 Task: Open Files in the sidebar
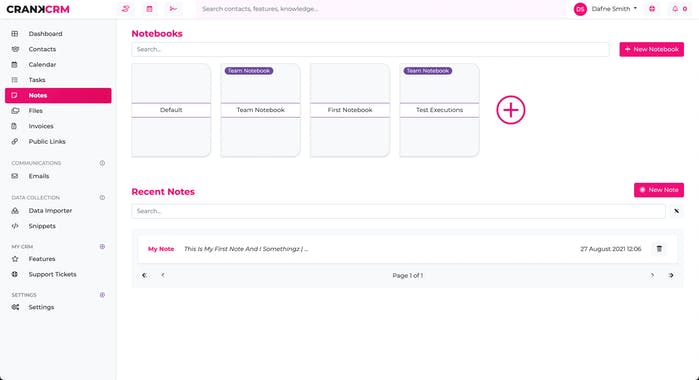pos(58,111)
